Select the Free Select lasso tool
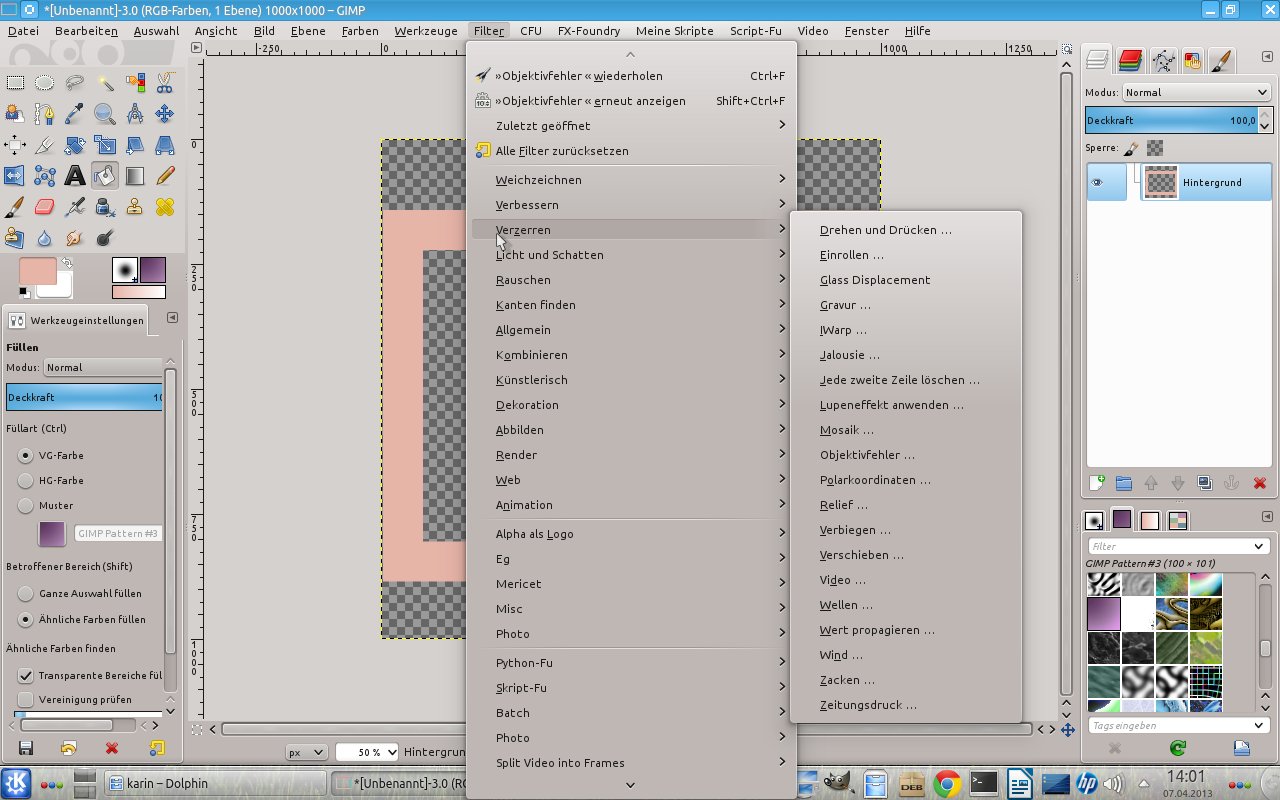Viewport: 1280px width, 800px height. [75, 83]
